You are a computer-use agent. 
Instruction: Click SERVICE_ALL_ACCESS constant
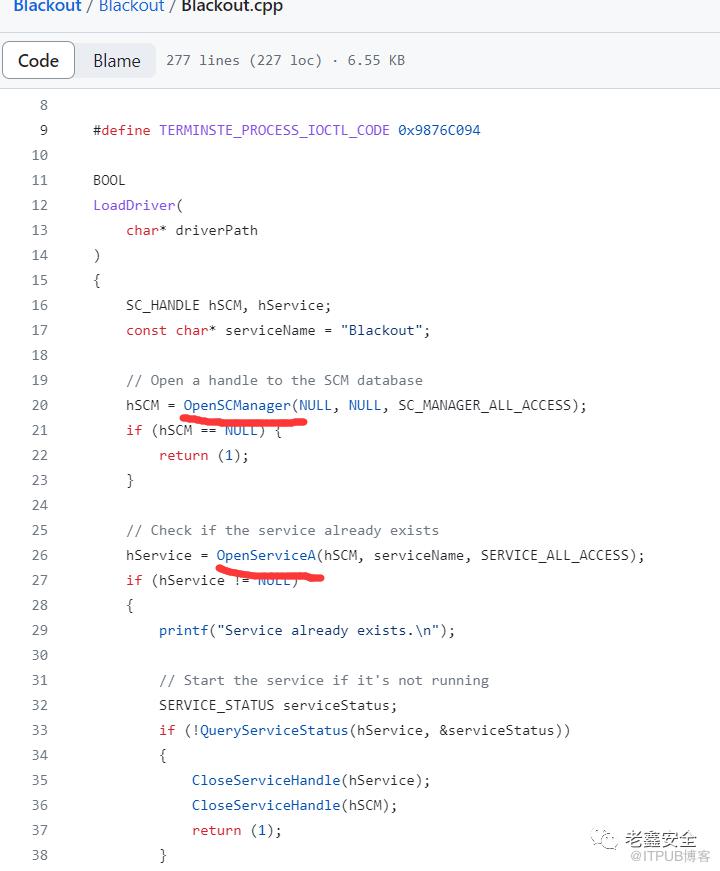pyautogui.click(x=554, y=555)
